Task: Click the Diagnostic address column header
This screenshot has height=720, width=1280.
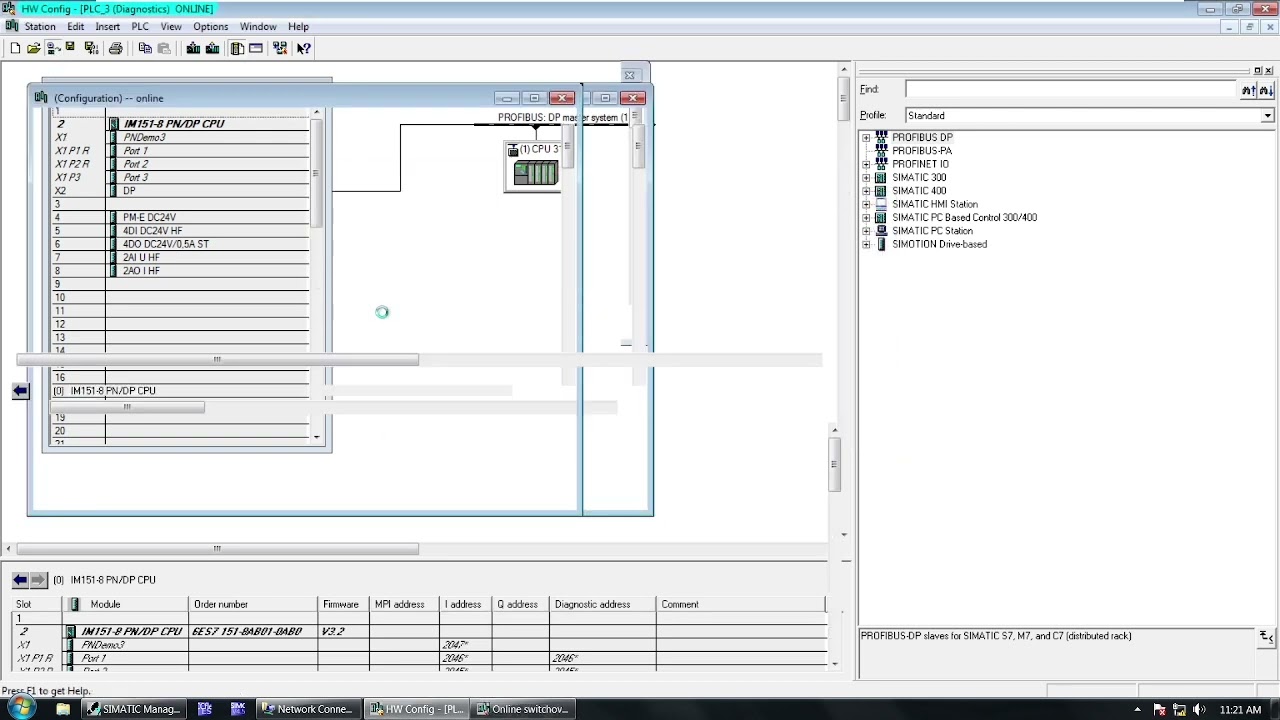Action: pyautogui.click(x=602, y=604)
